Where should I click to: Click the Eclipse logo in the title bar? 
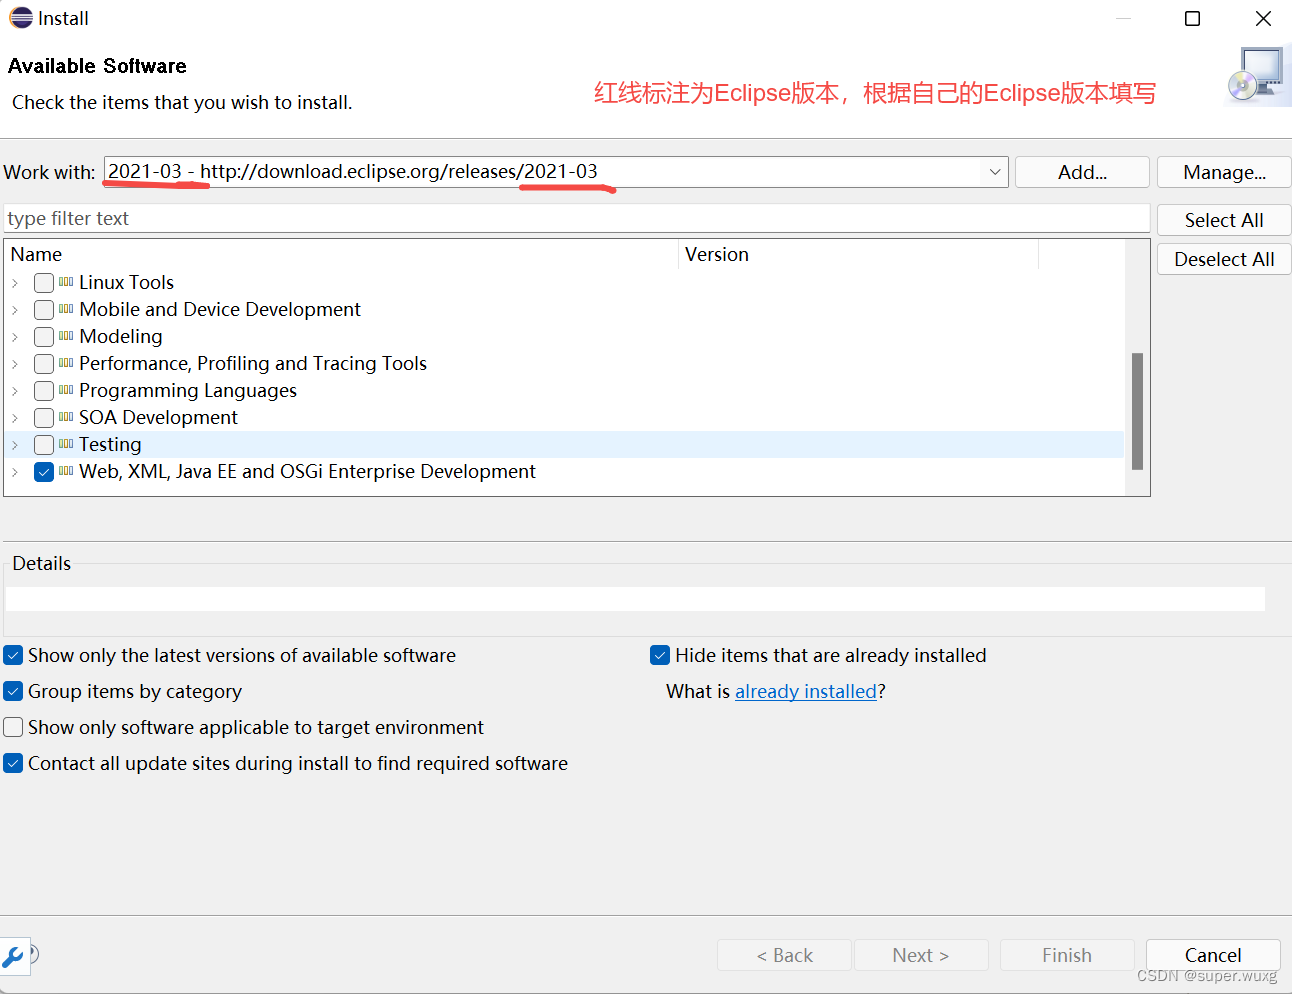[19, 17]
